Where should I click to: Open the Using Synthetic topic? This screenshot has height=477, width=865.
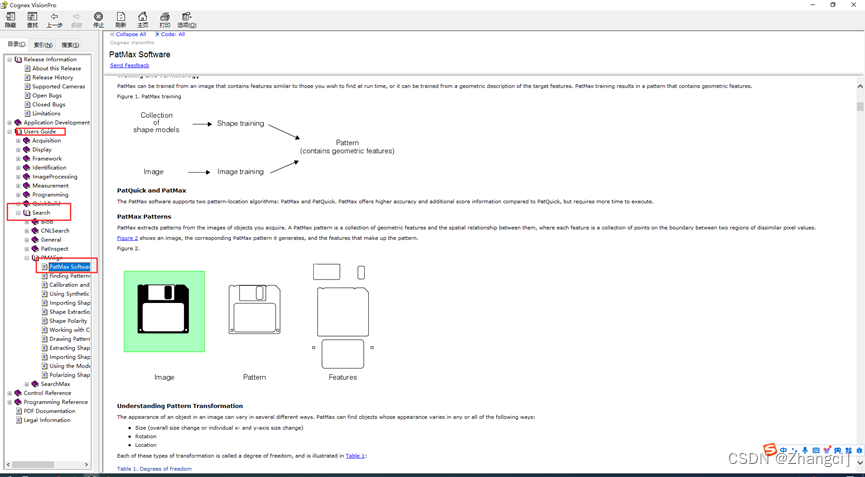(70, 294)
